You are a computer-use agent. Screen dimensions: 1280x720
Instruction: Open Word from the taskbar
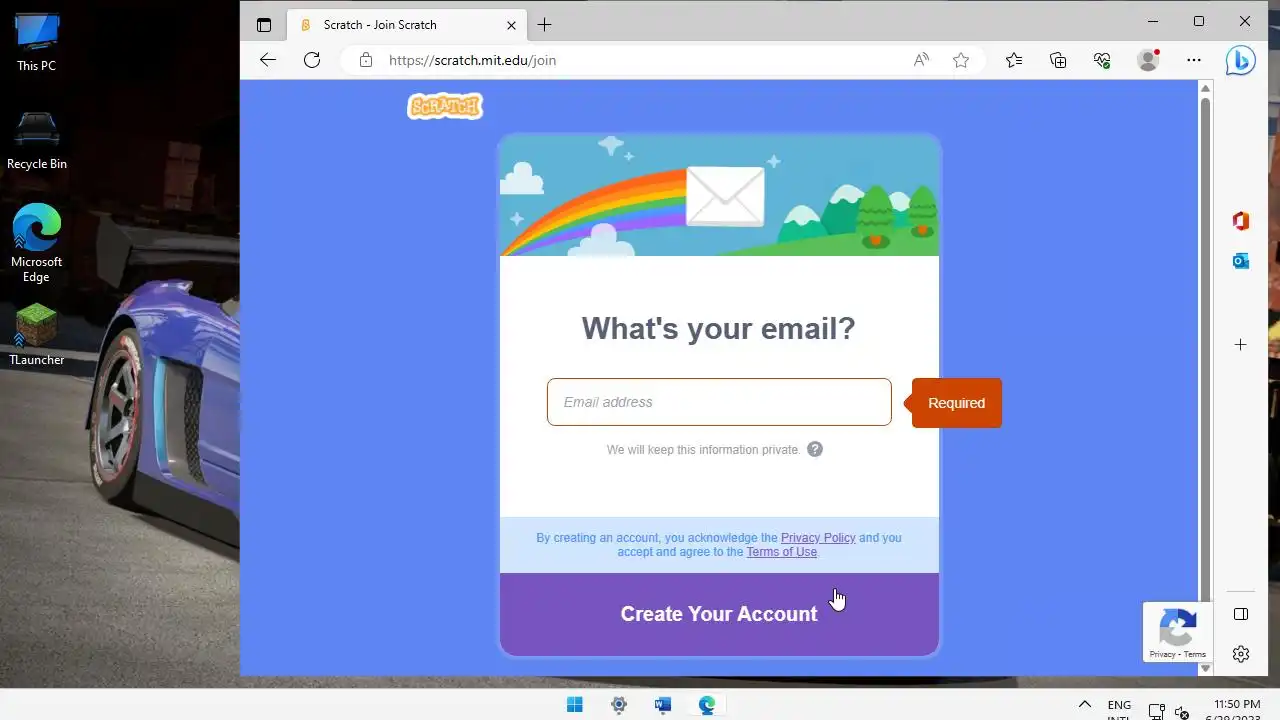(x=663, y=705)
